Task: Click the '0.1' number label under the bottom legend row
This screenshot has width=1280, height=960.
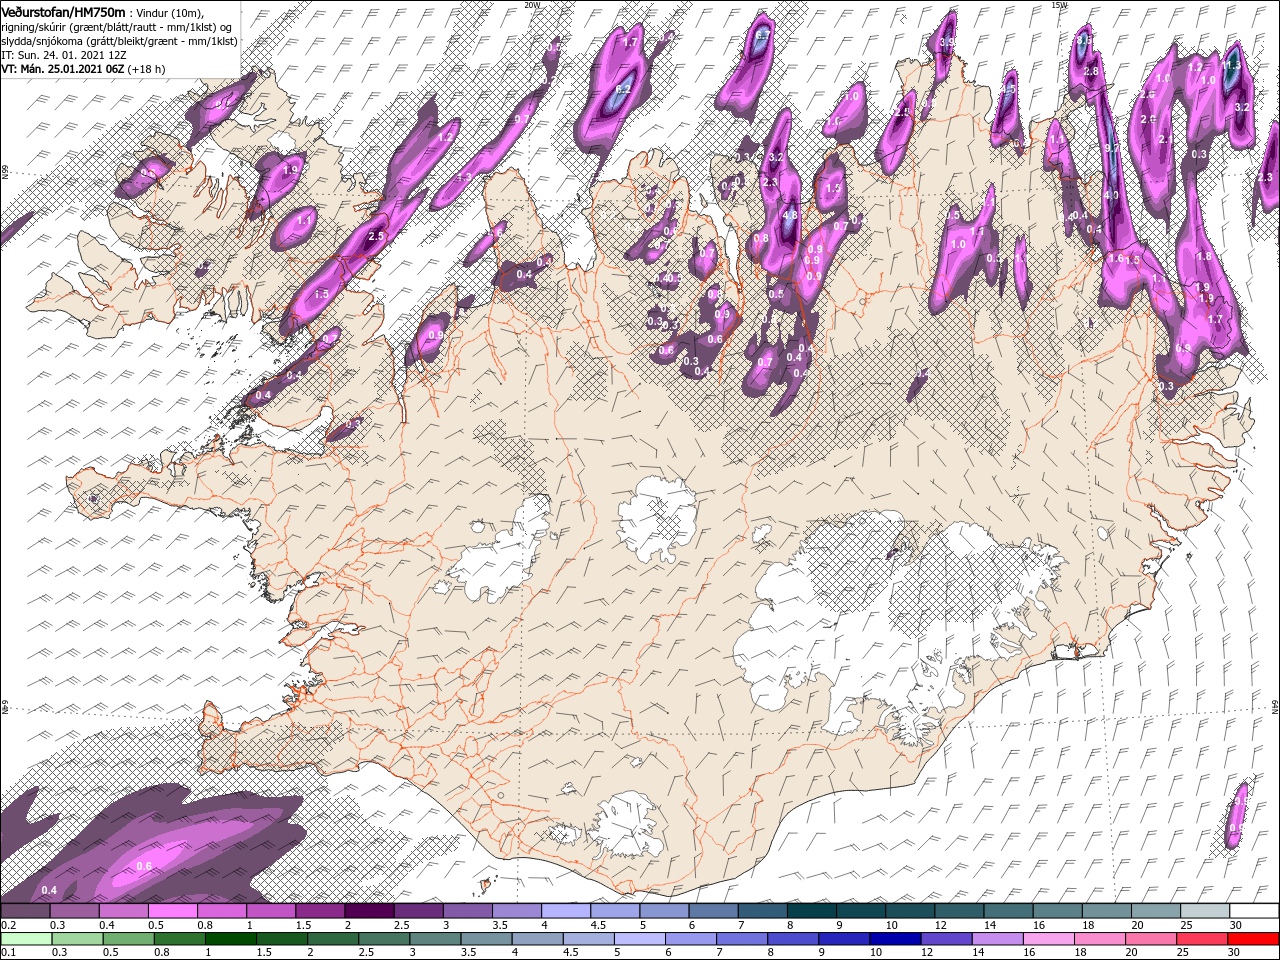Action: point(9,952)
